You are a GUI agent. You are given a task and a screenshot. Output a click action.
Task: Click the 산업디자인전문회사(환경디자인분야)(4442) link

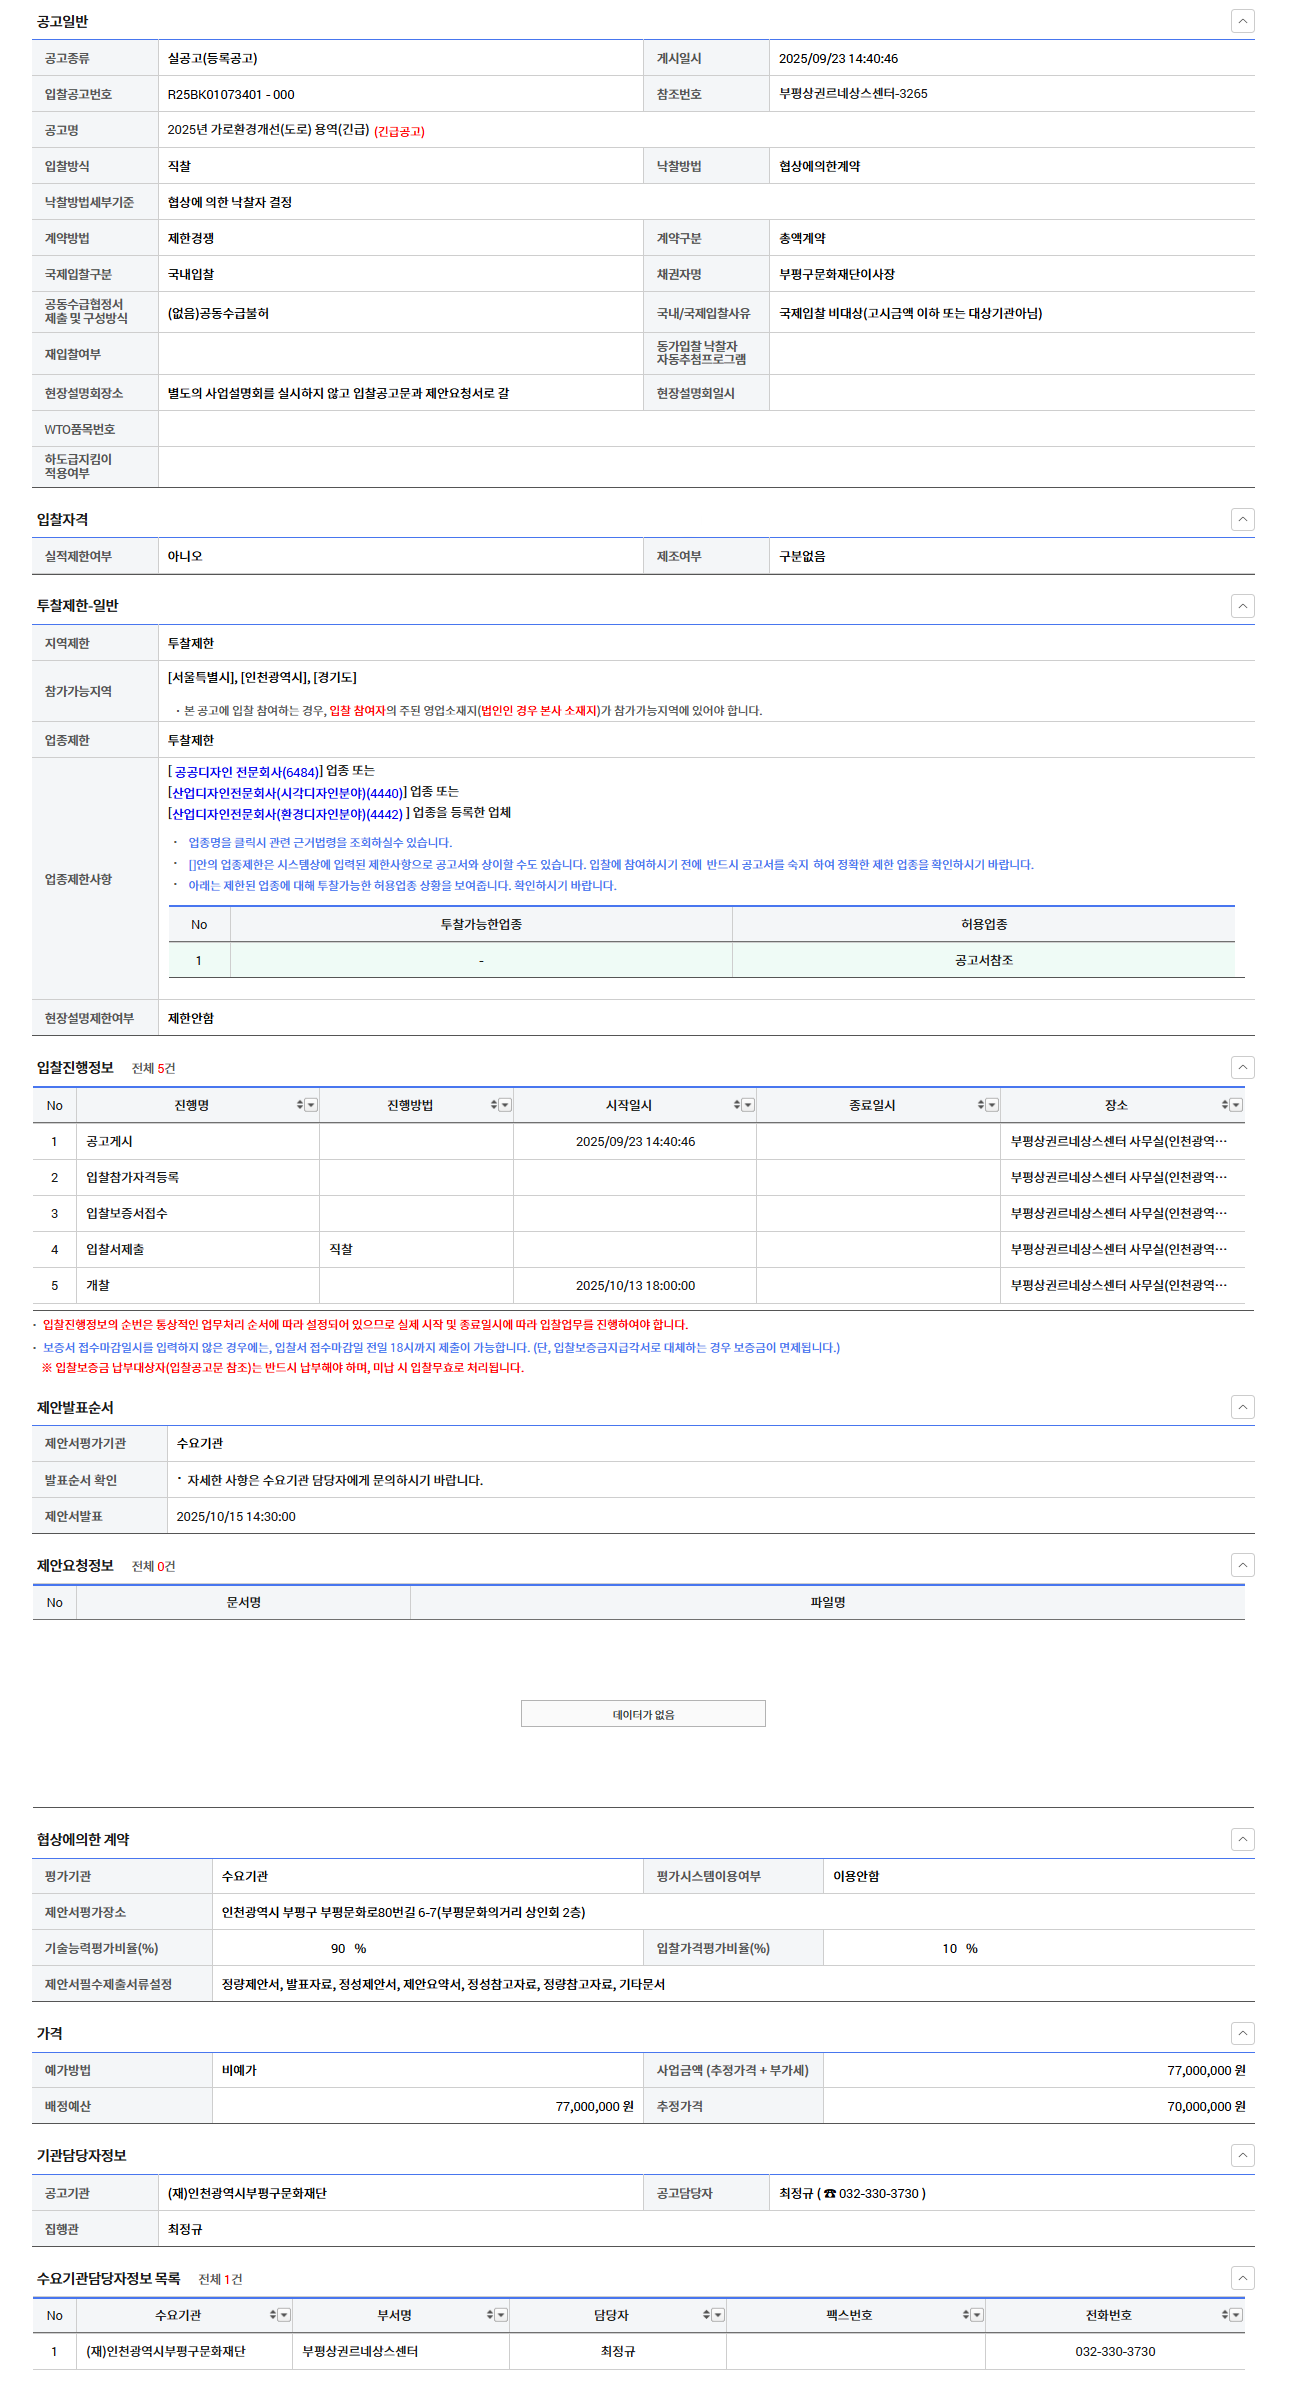(x=287, y=814)
